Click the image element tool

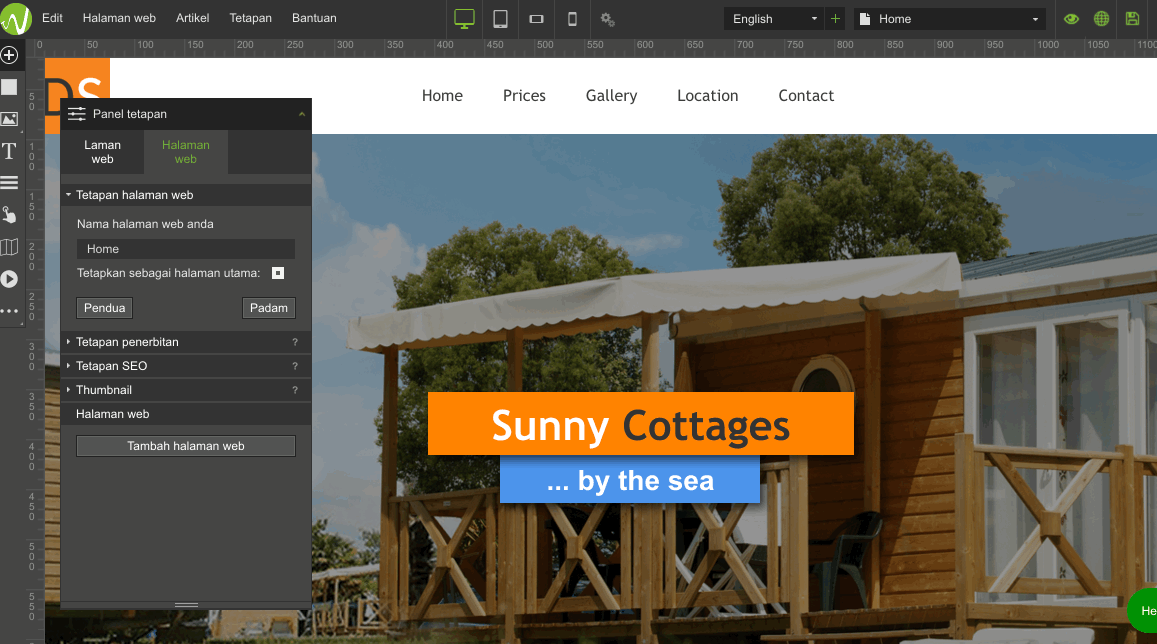point(9,119)
